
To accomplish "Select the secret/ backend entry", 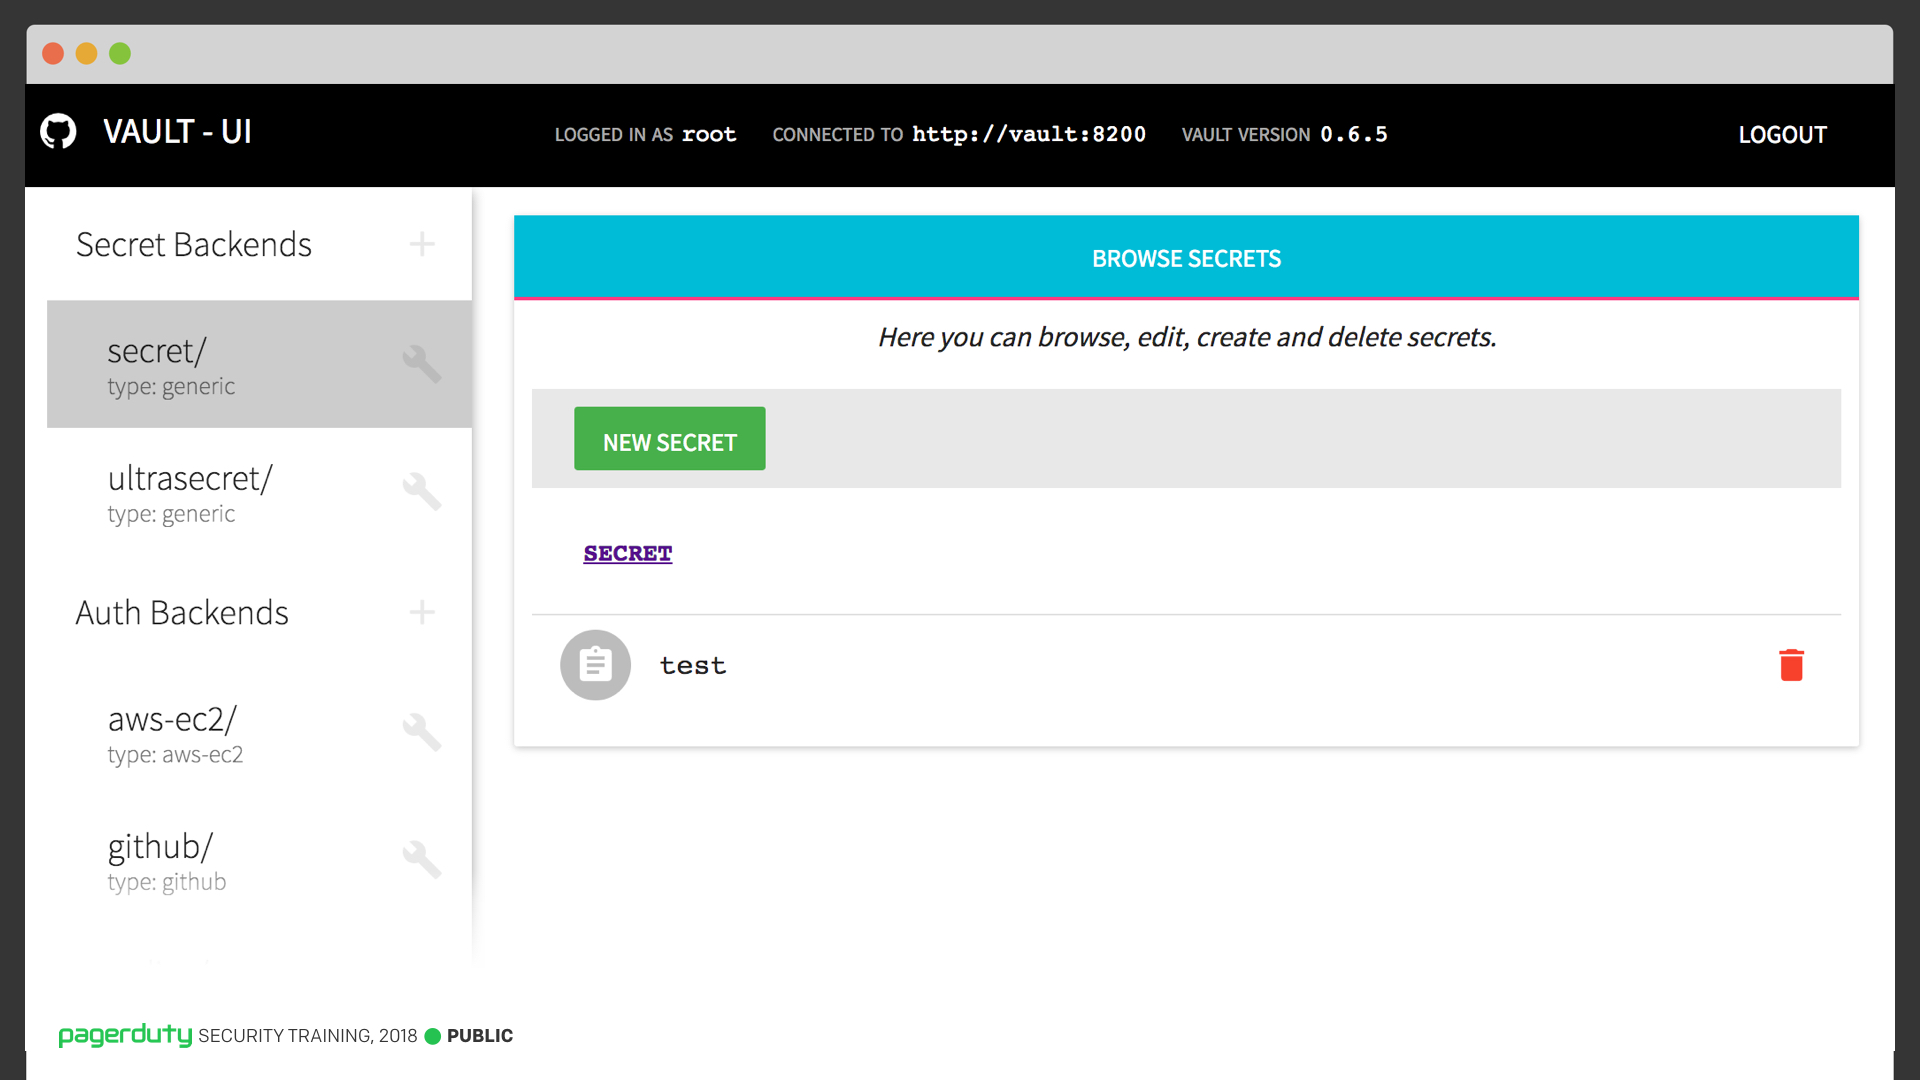I will tap(259, 364).
